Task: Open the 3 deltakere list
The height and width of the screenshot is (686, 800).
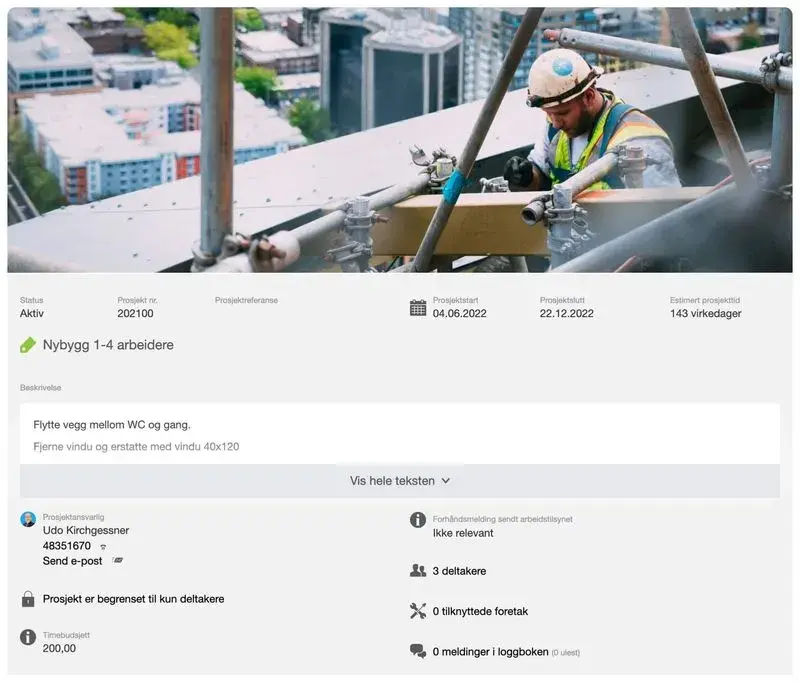Action: 461,570
